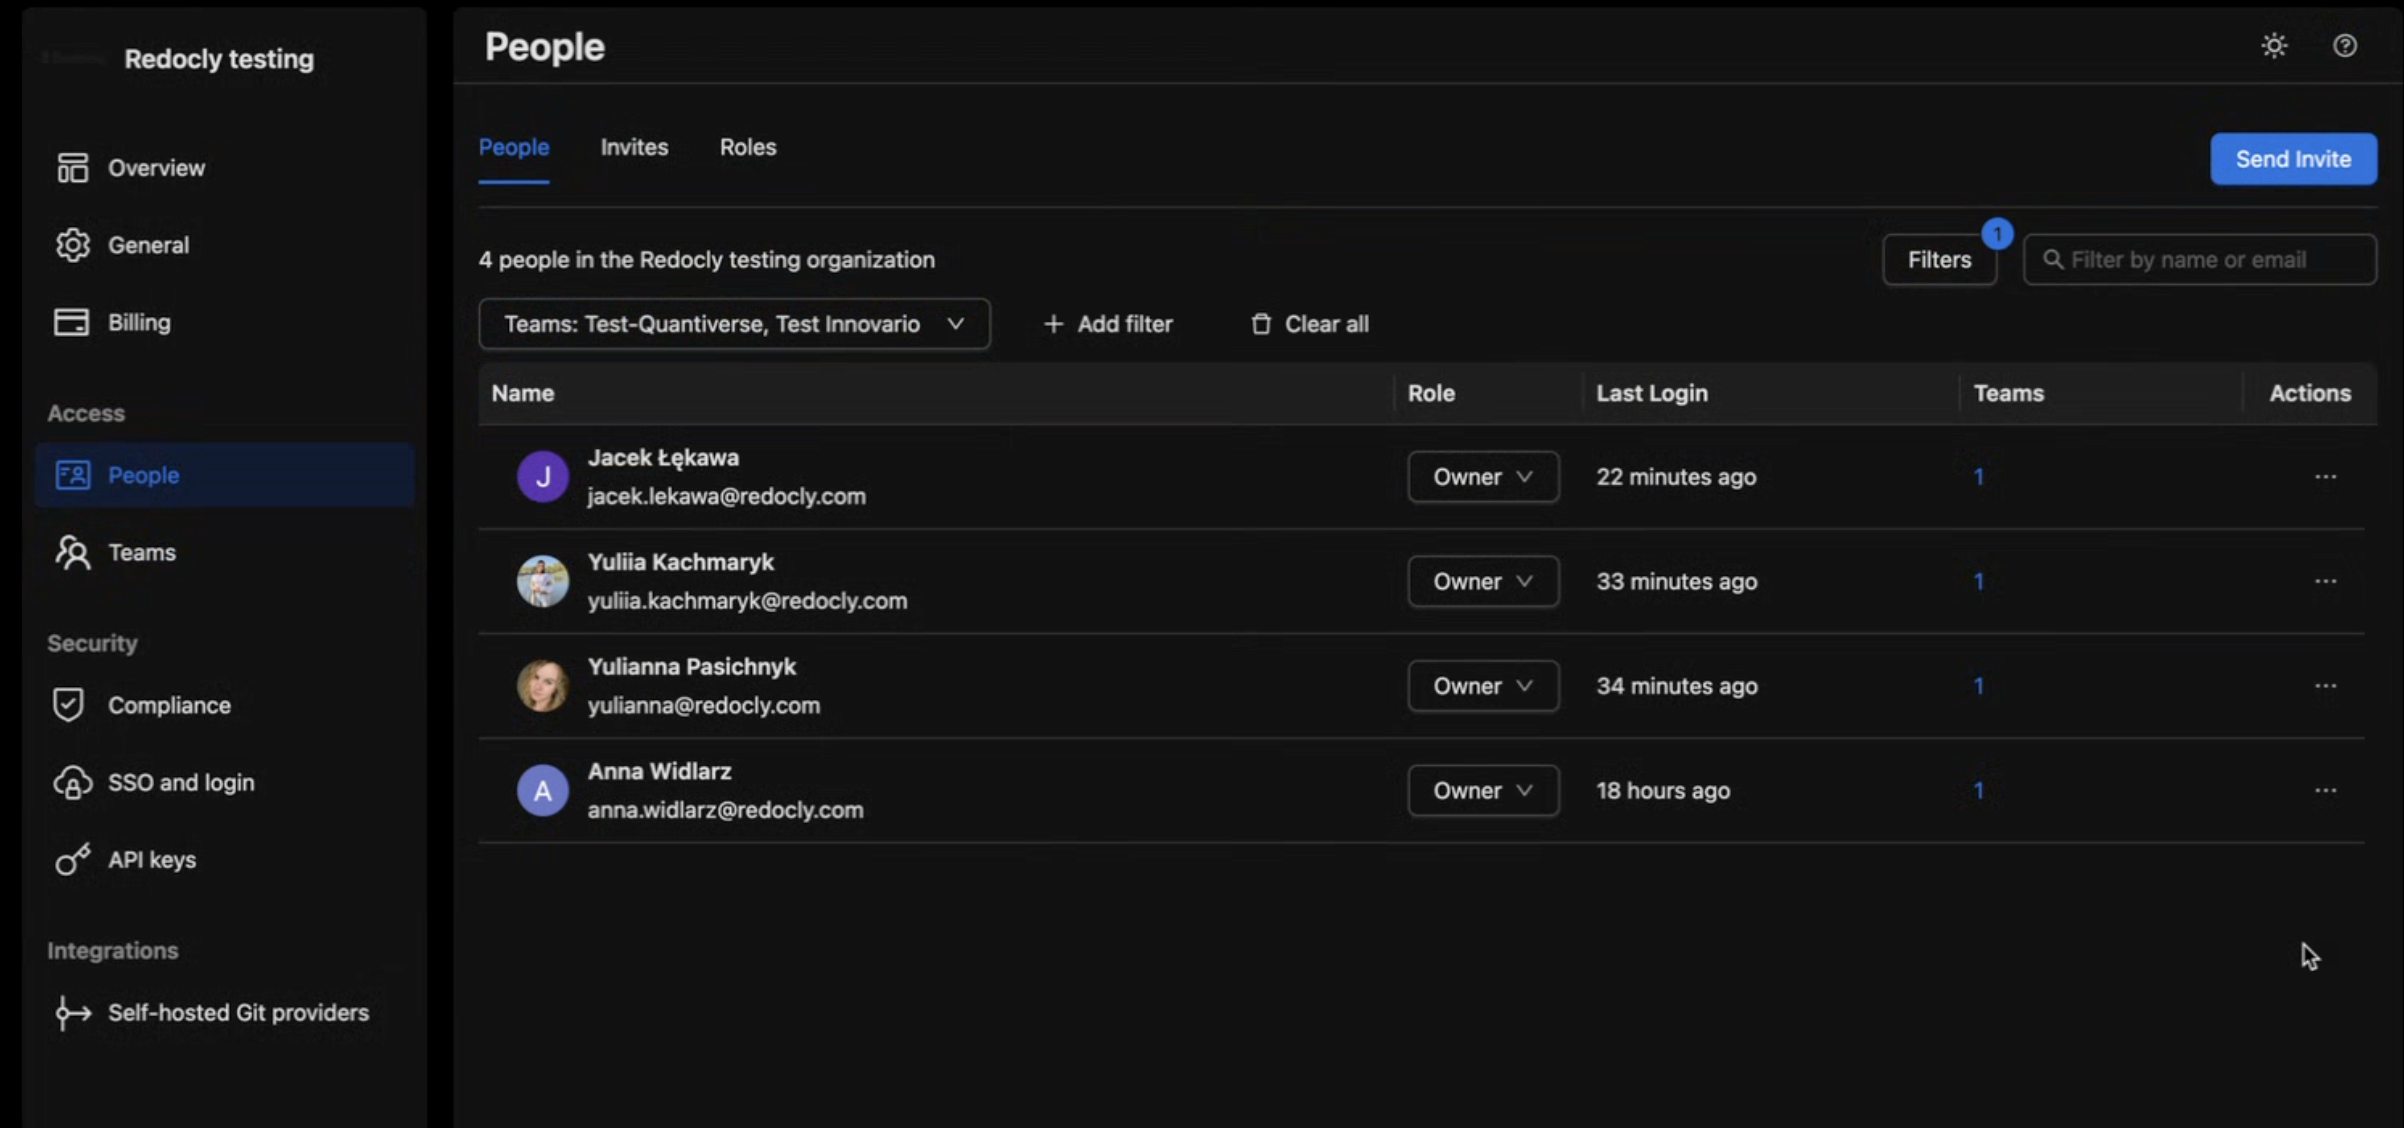Click the Self-hosted Git providers commit icon
Screen dimensions: 2404x1128
click(x=72, y=1013)
